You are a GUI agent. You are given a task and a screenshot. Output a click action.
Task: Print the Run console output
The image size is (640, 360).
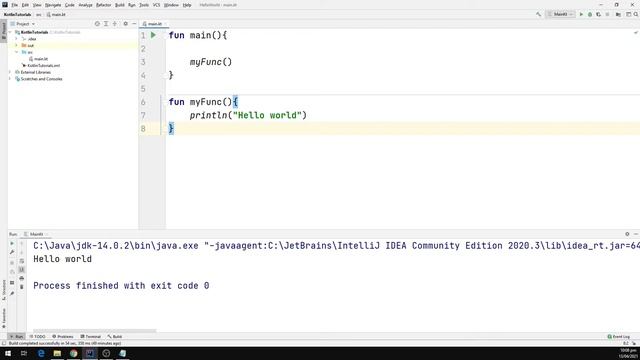22,278
